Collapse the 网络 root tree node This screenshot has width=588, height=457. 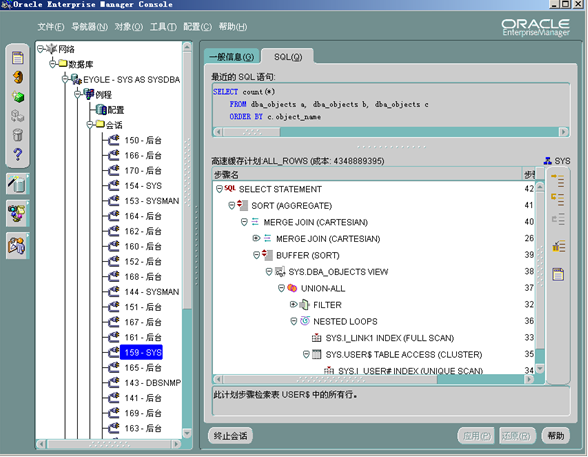(x=40, y=48)
